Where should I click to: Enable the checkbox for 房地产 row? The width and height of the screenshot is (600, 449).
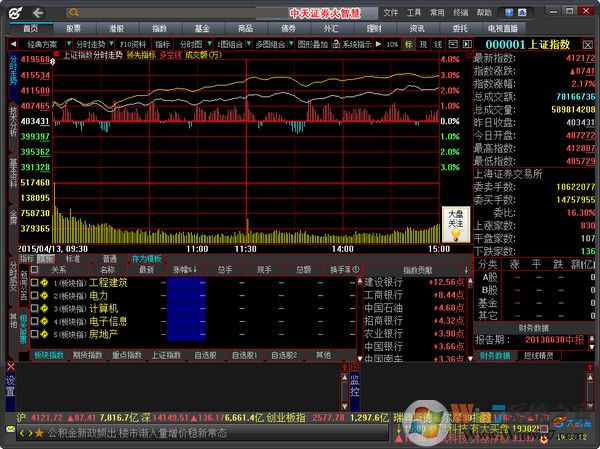click(33, 335)
